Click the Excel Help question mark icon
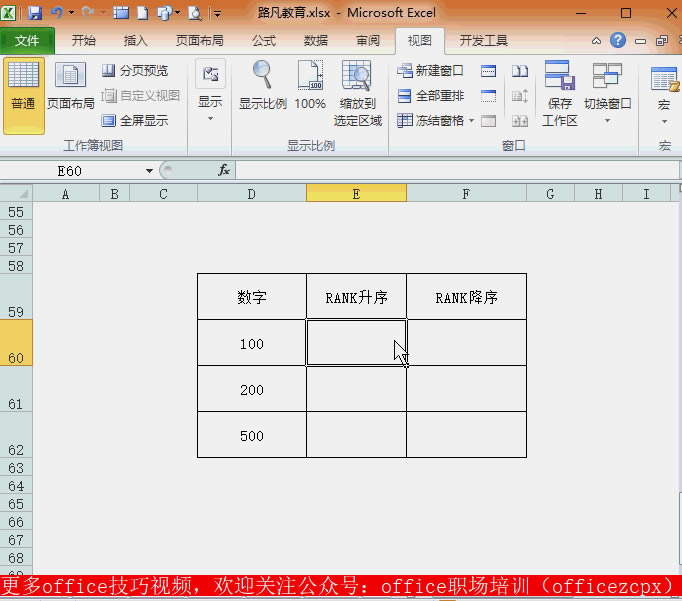Viewport: 682px width, 601px height. click(x=618, y=40)
